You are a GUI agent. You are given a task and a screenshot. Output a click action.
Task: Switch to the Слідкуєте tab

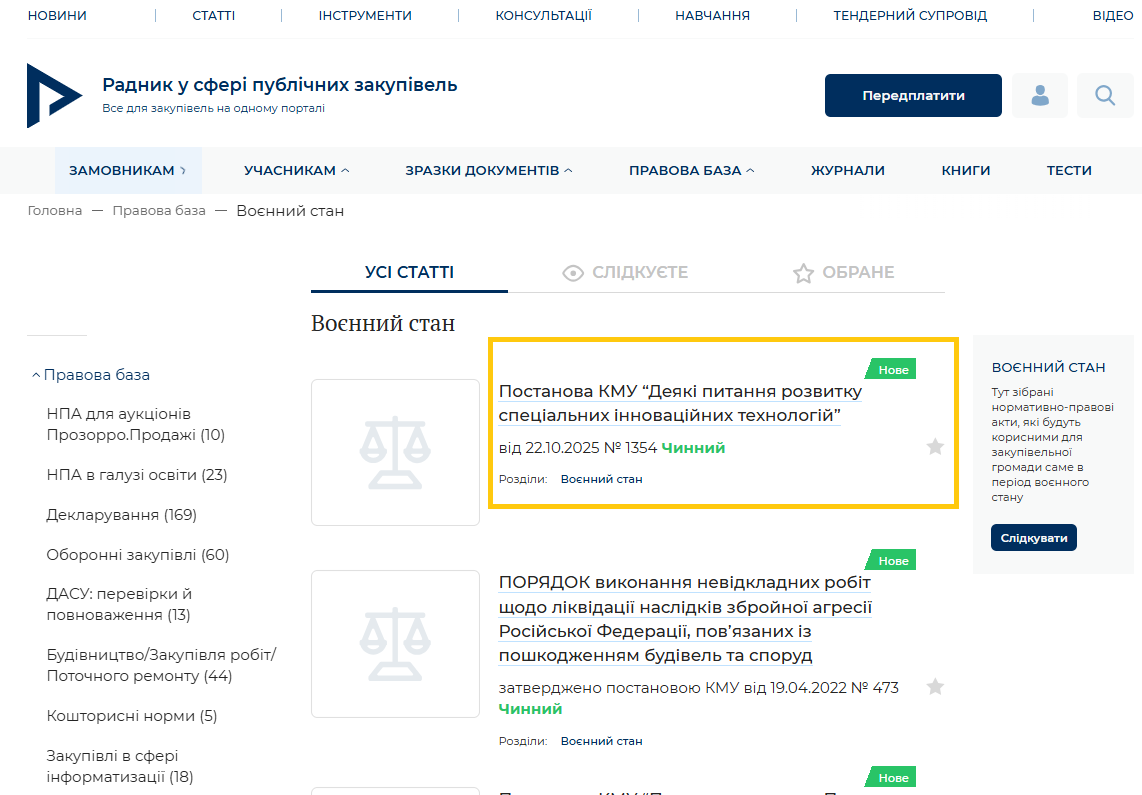[x=626, y=273]
